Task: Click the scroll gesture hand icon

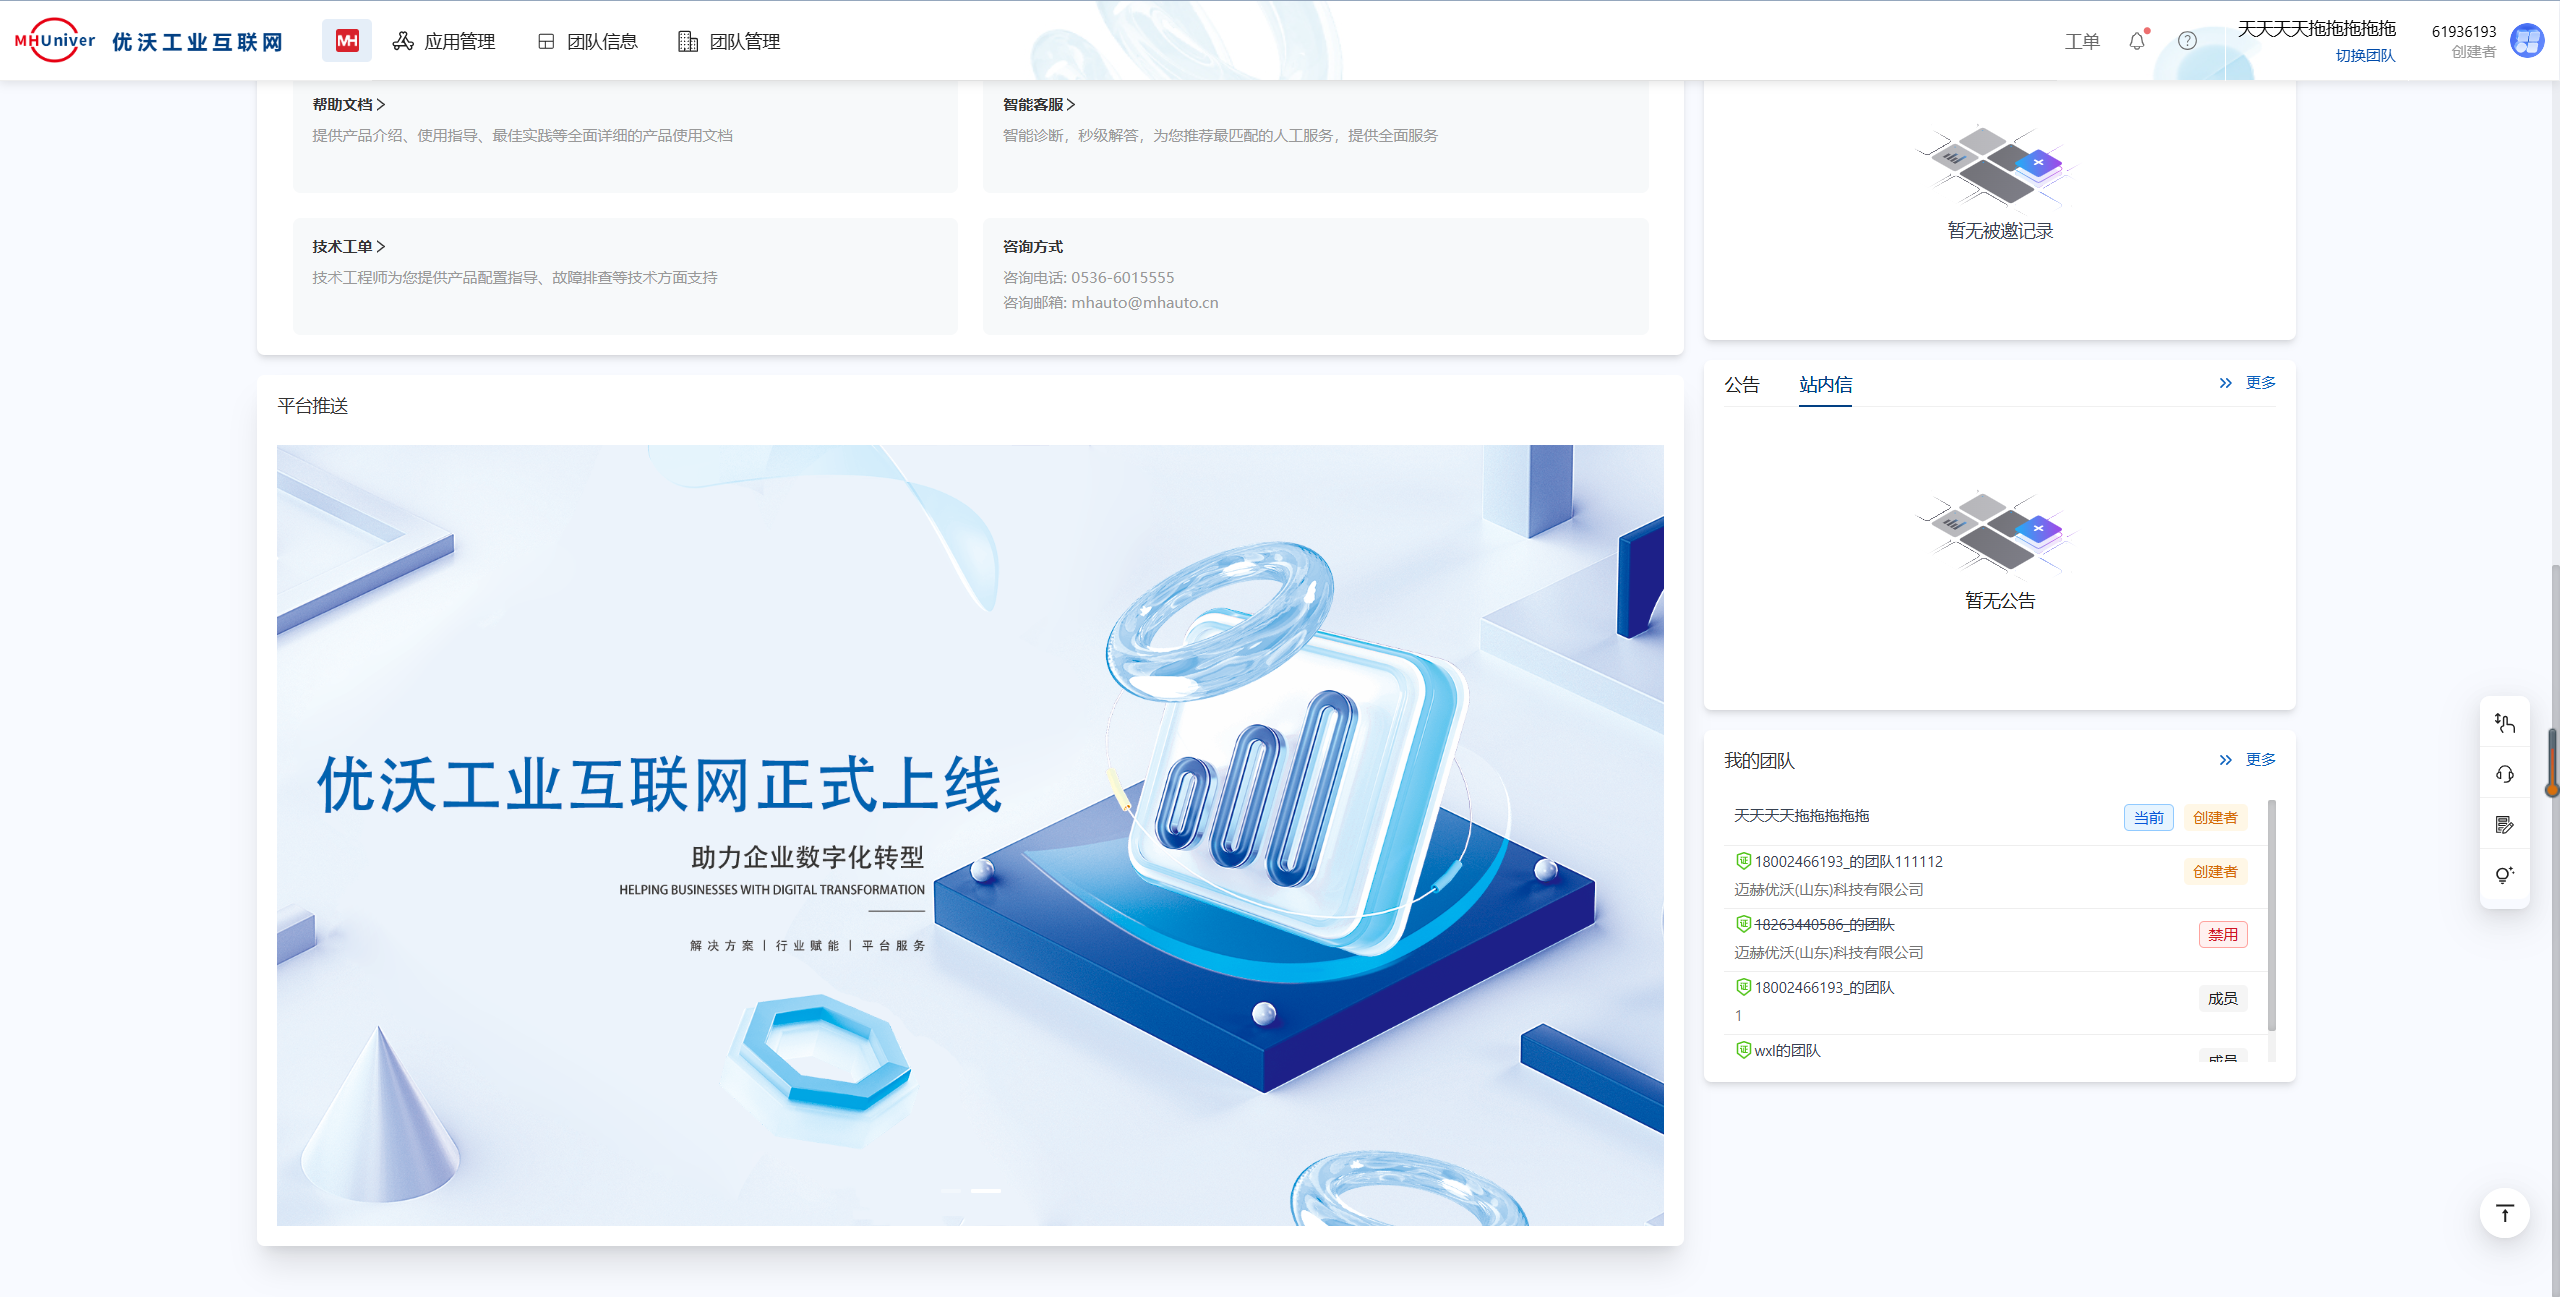Action: point(2504,723)
